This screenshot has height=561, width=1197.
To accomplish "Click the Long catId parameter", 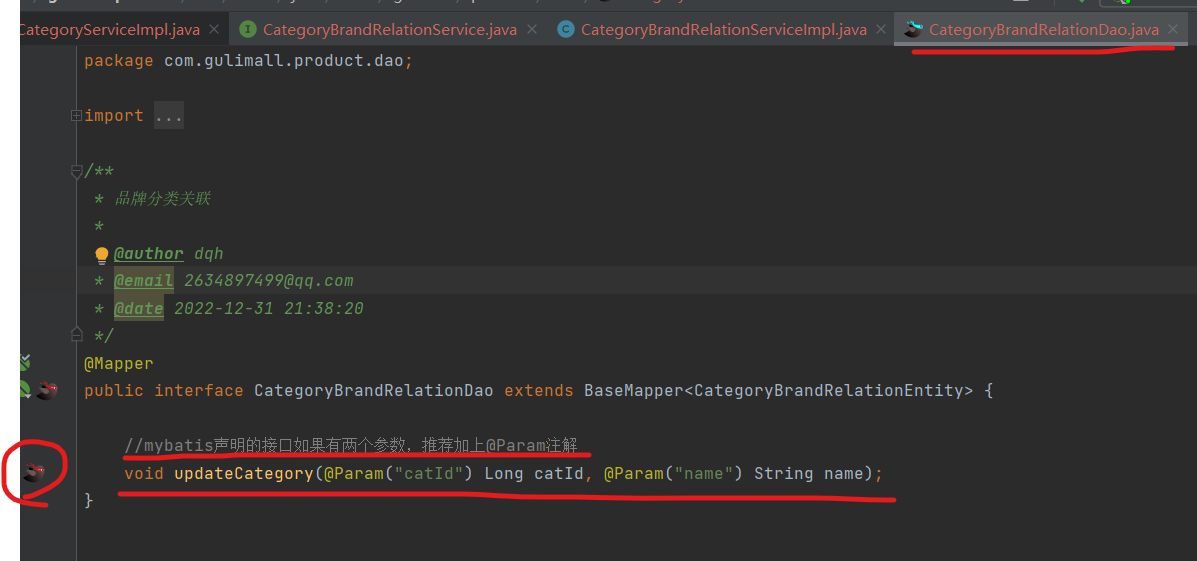I will (534, 473).
